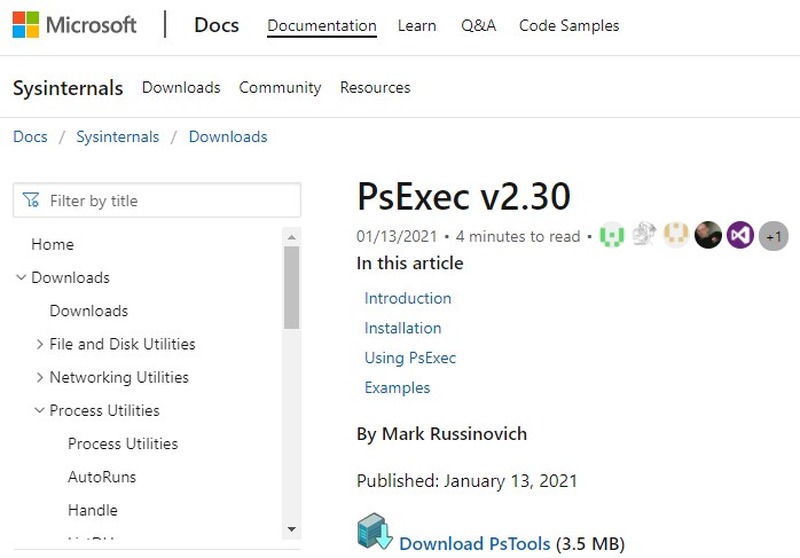Open the Learn tab
Screen dimensions: 800x558
point(415,26)
